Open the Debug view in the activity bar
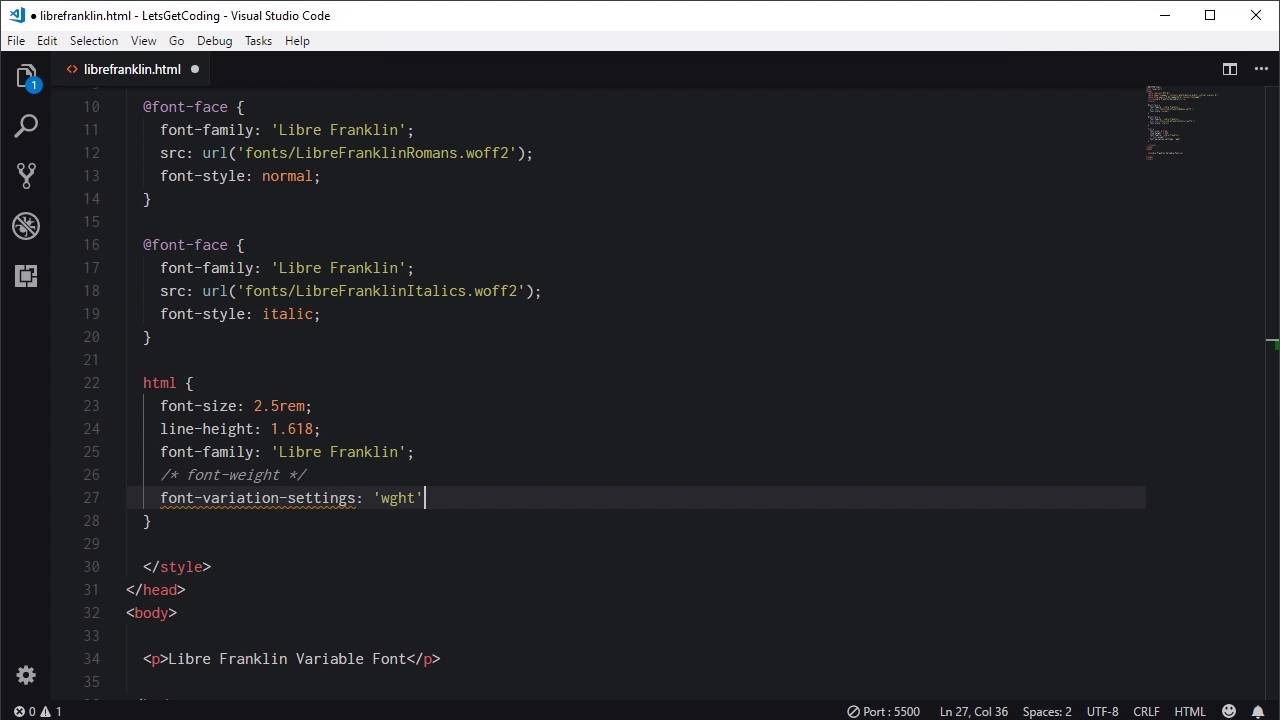The height and width of the screenshot is (720, 1280). pyautogui.click(x=27, y=226)
